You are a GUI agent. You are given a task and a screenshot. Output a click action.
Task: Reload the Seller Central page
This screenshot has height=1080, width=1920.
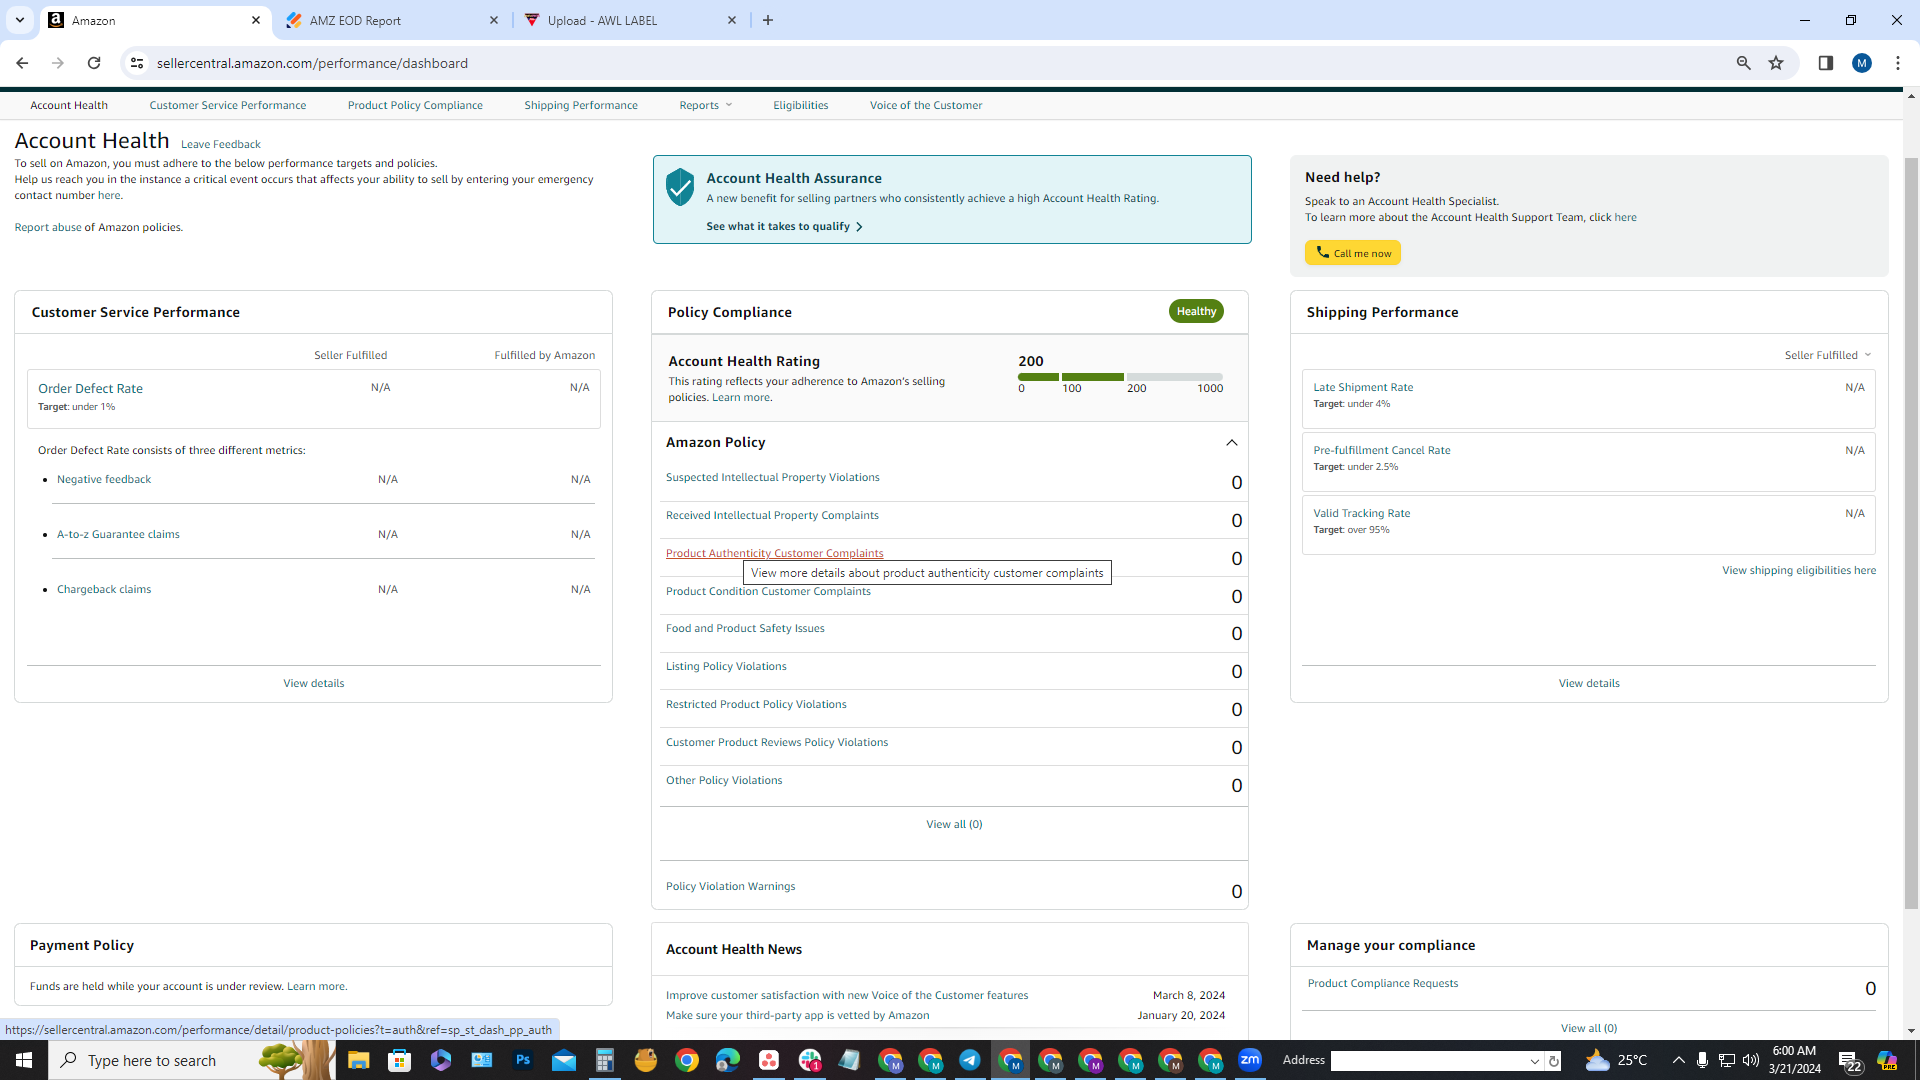click(94, 63)
